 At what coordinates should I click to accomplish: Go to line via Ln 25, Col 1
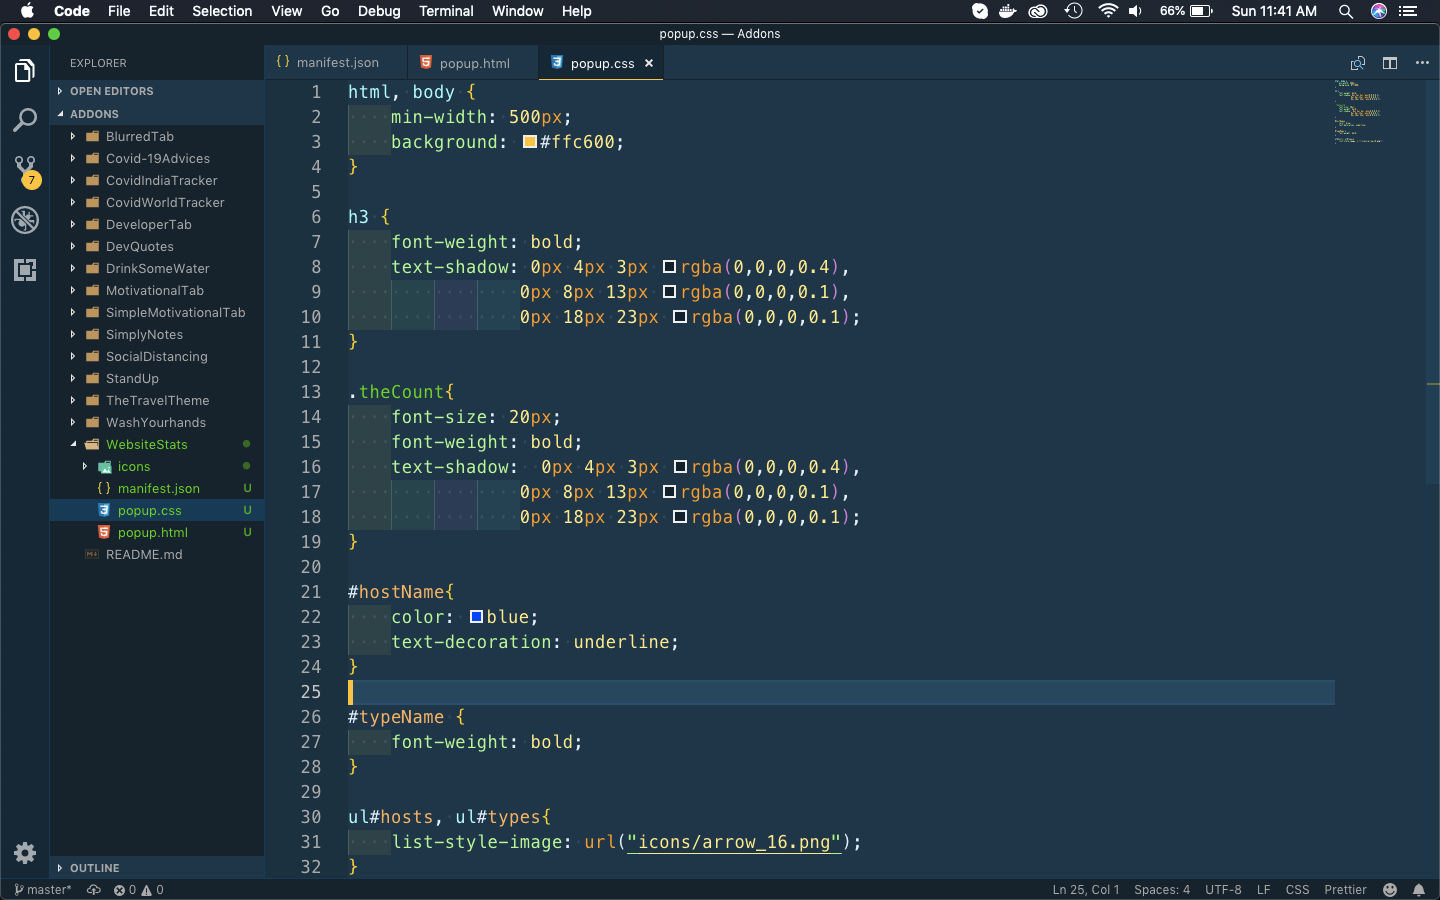[1085, 890]
